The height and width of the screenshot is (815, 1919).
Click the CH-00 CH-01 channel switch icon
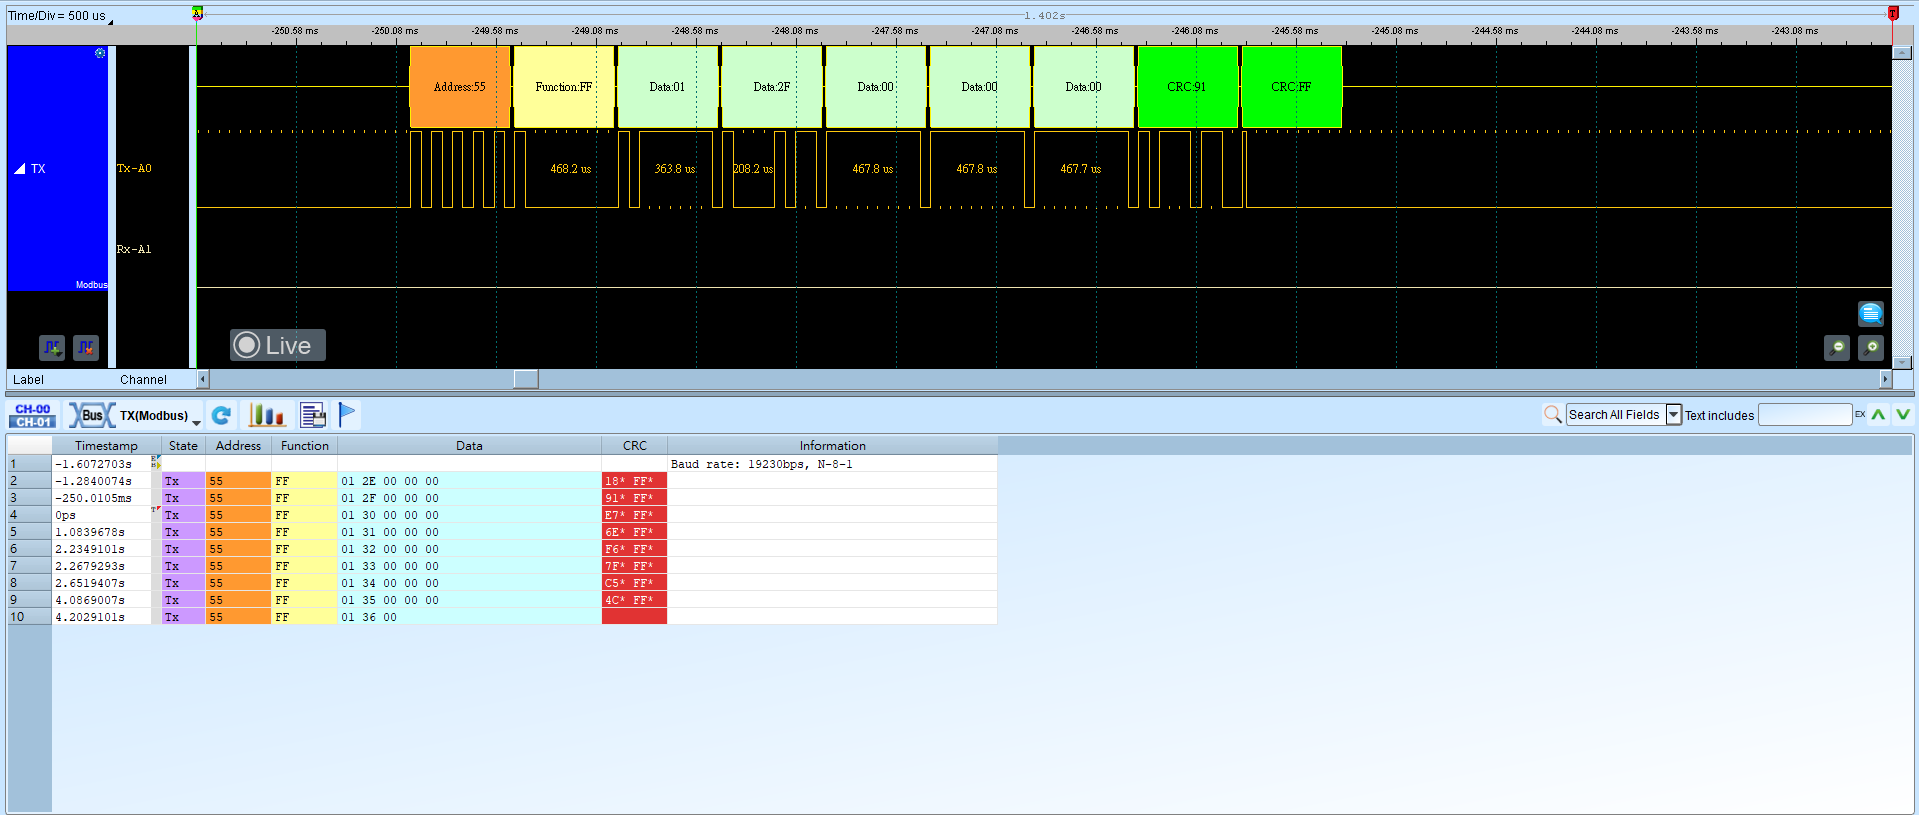(x=33, y=415)
